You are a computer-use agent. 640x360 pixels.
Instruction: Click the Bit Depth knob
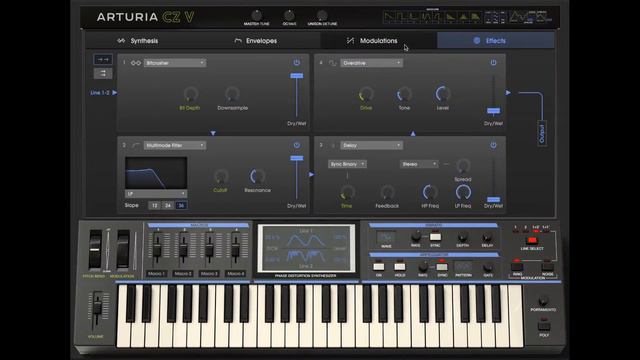click(191, 94)
